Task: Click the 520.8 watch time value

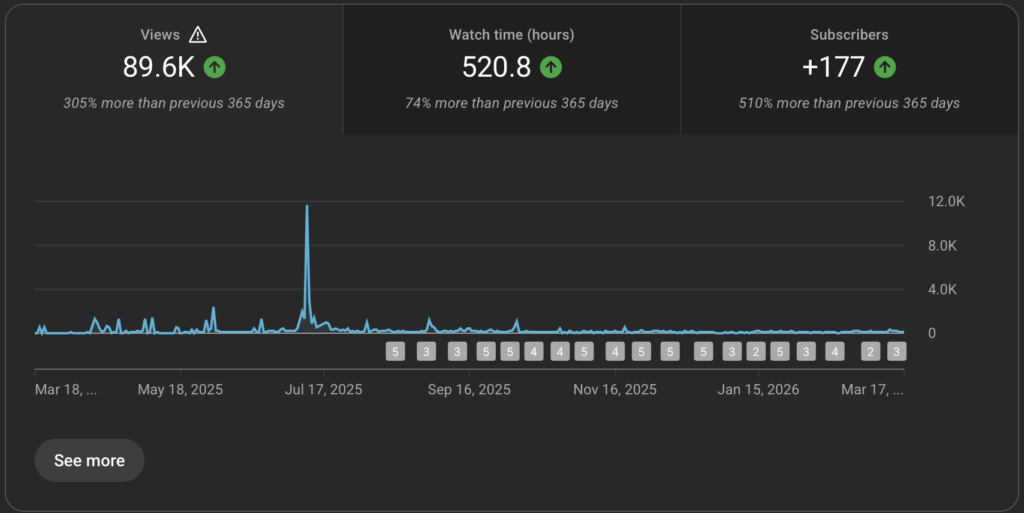Action: [x=496, y=67]
